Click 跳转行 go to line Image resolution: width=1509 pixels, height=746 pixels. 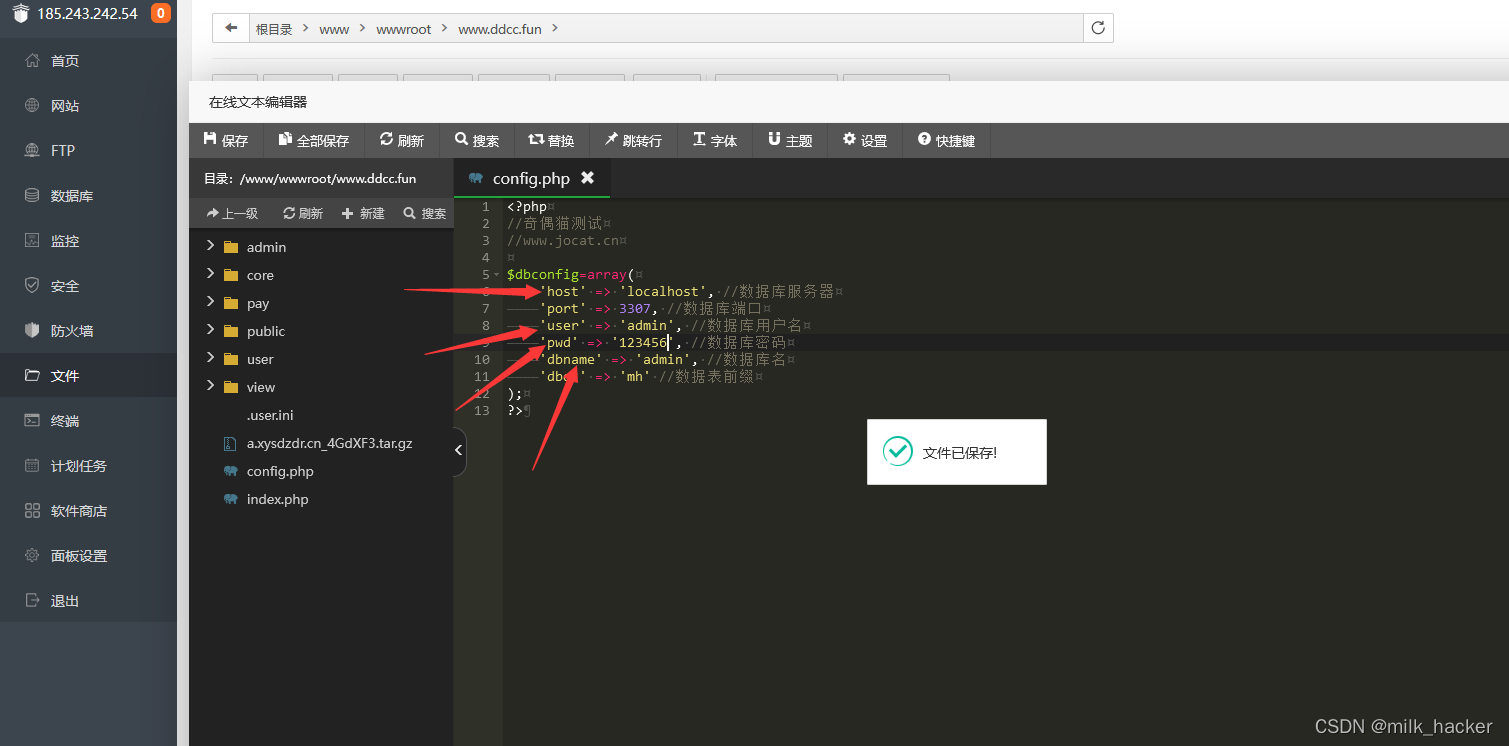633,141
